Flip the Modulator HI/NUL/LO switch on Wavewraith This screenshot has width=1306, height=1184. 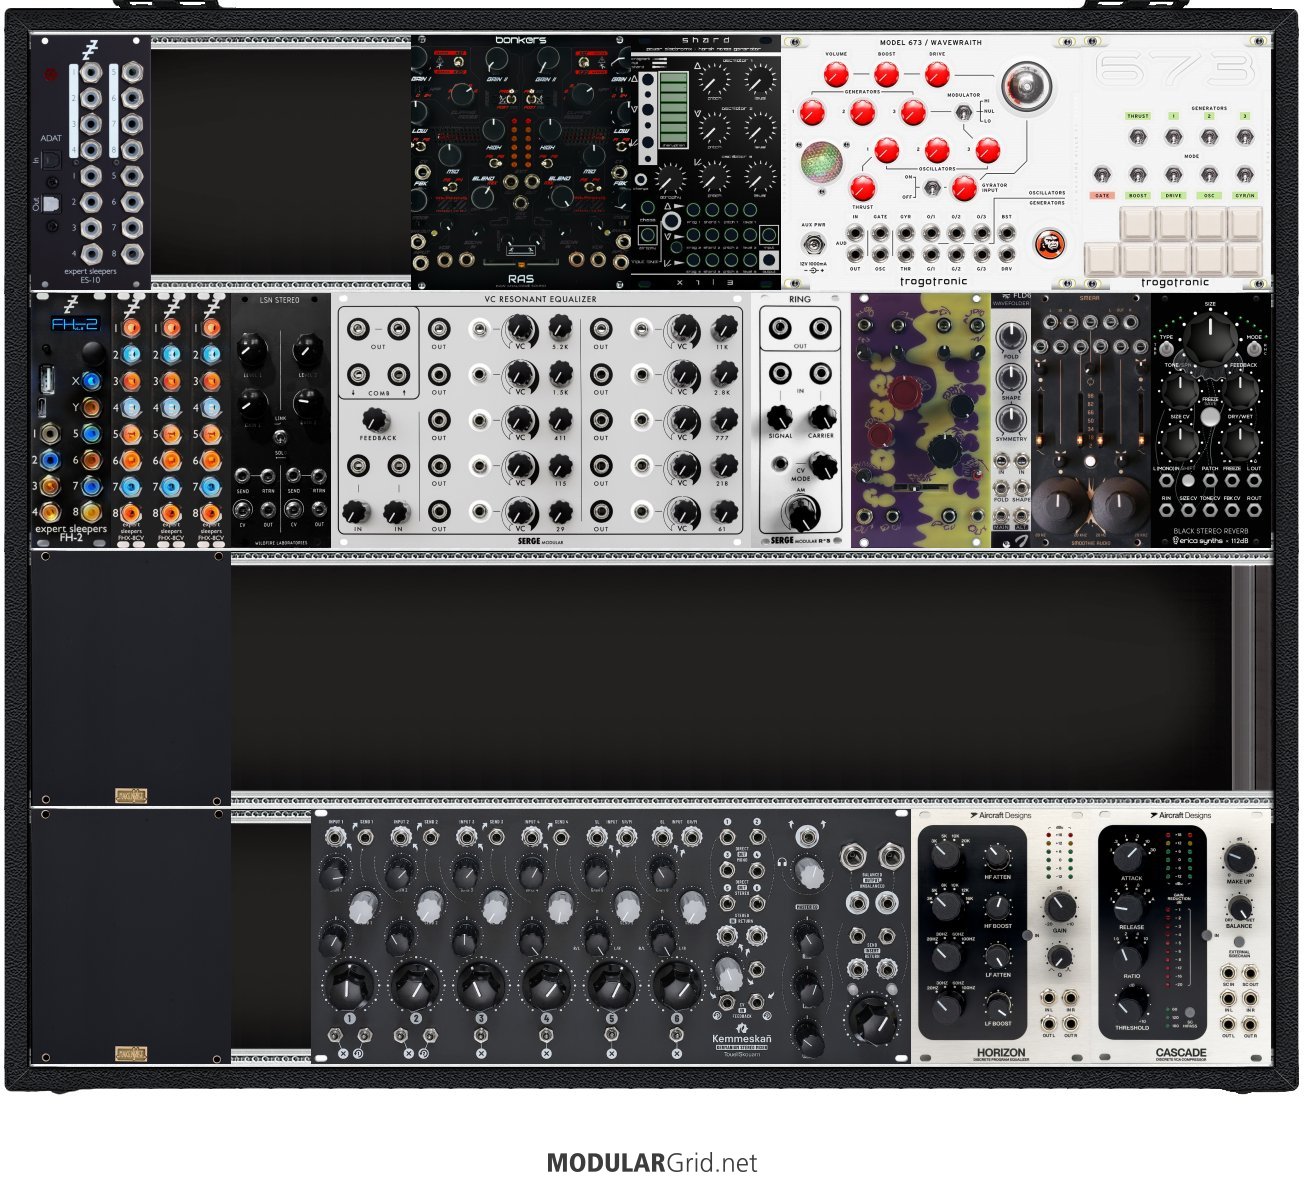(964, 111)
